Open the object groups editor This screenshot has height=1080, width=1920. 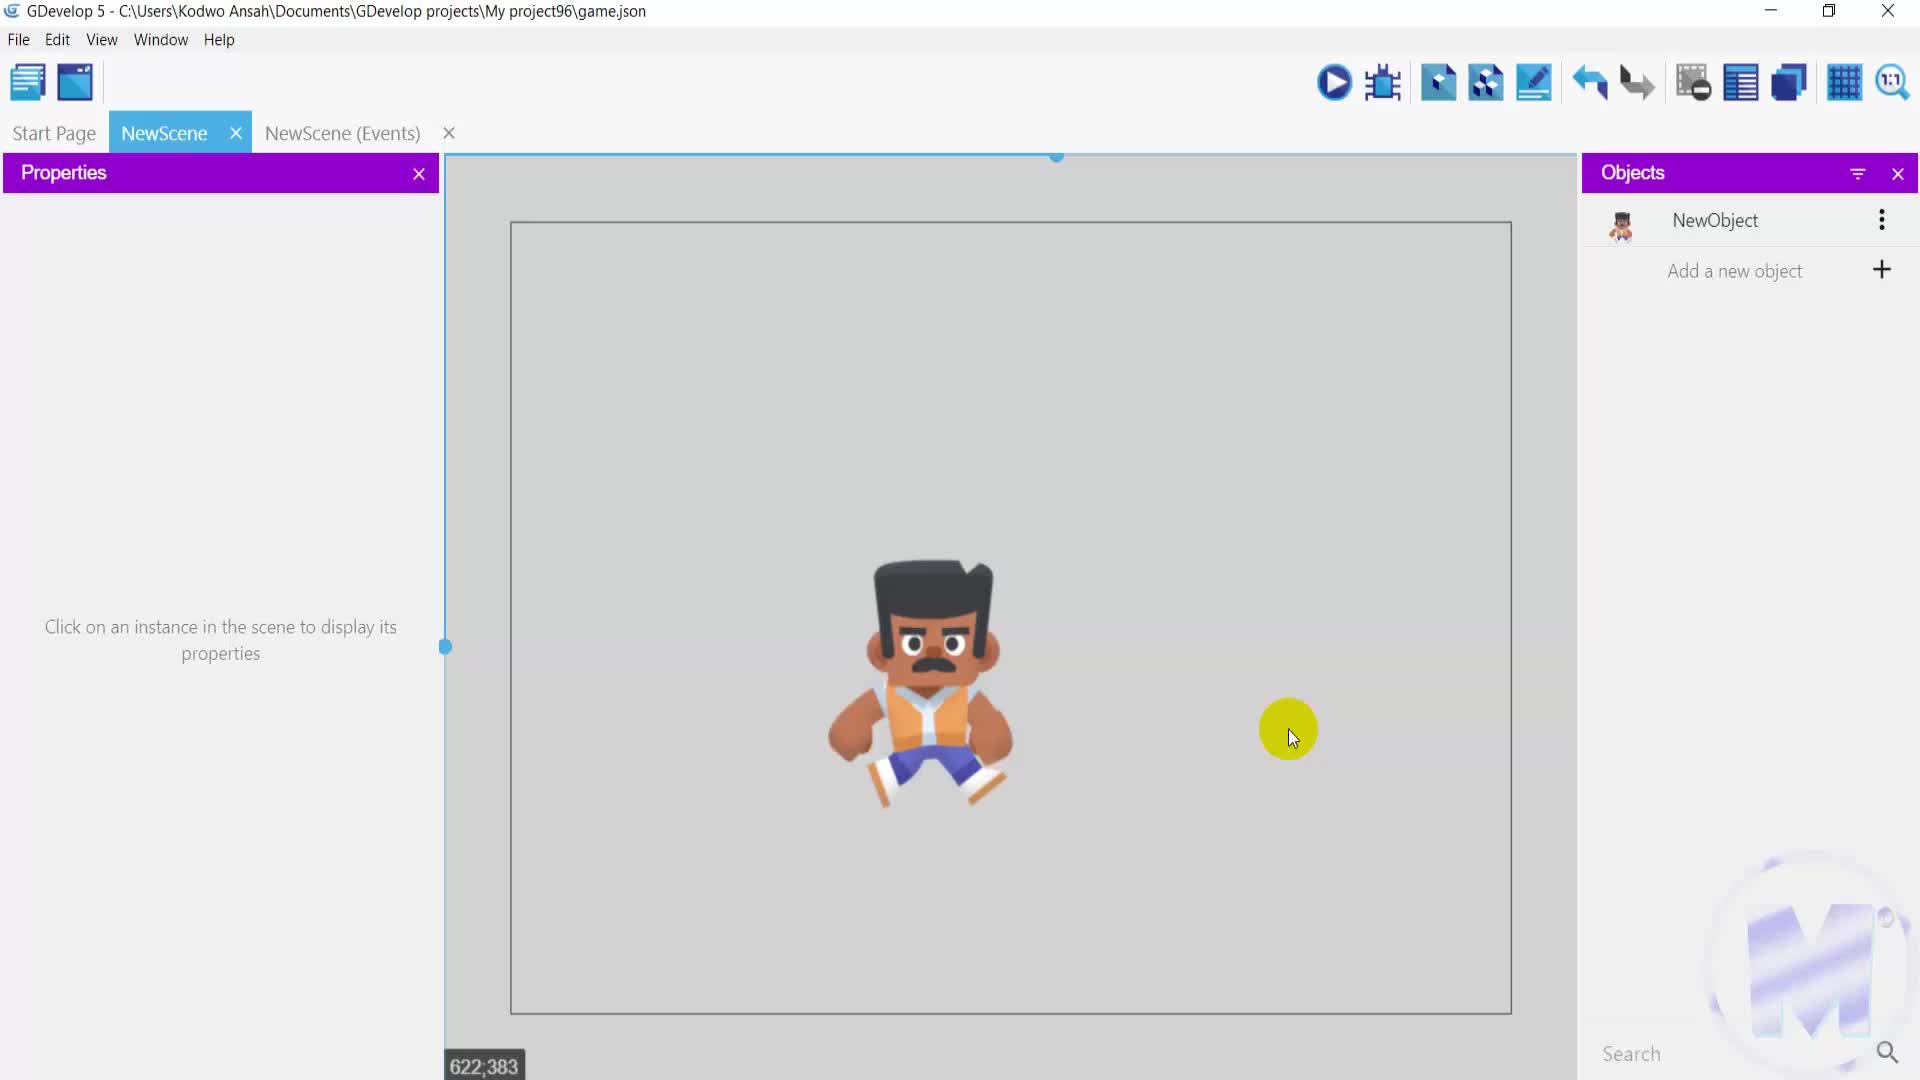[1487, 83]
